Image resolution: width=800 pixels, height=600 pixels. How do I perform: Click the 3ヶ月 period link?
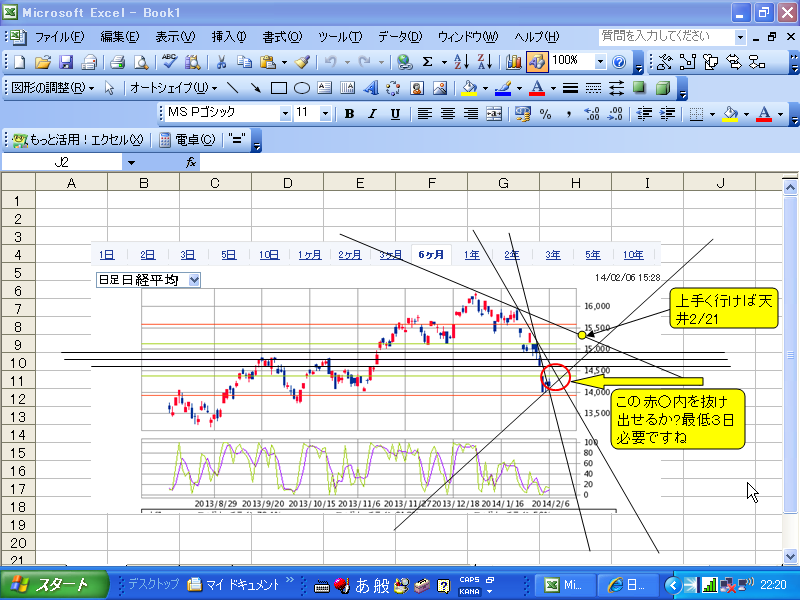[391, 255]
